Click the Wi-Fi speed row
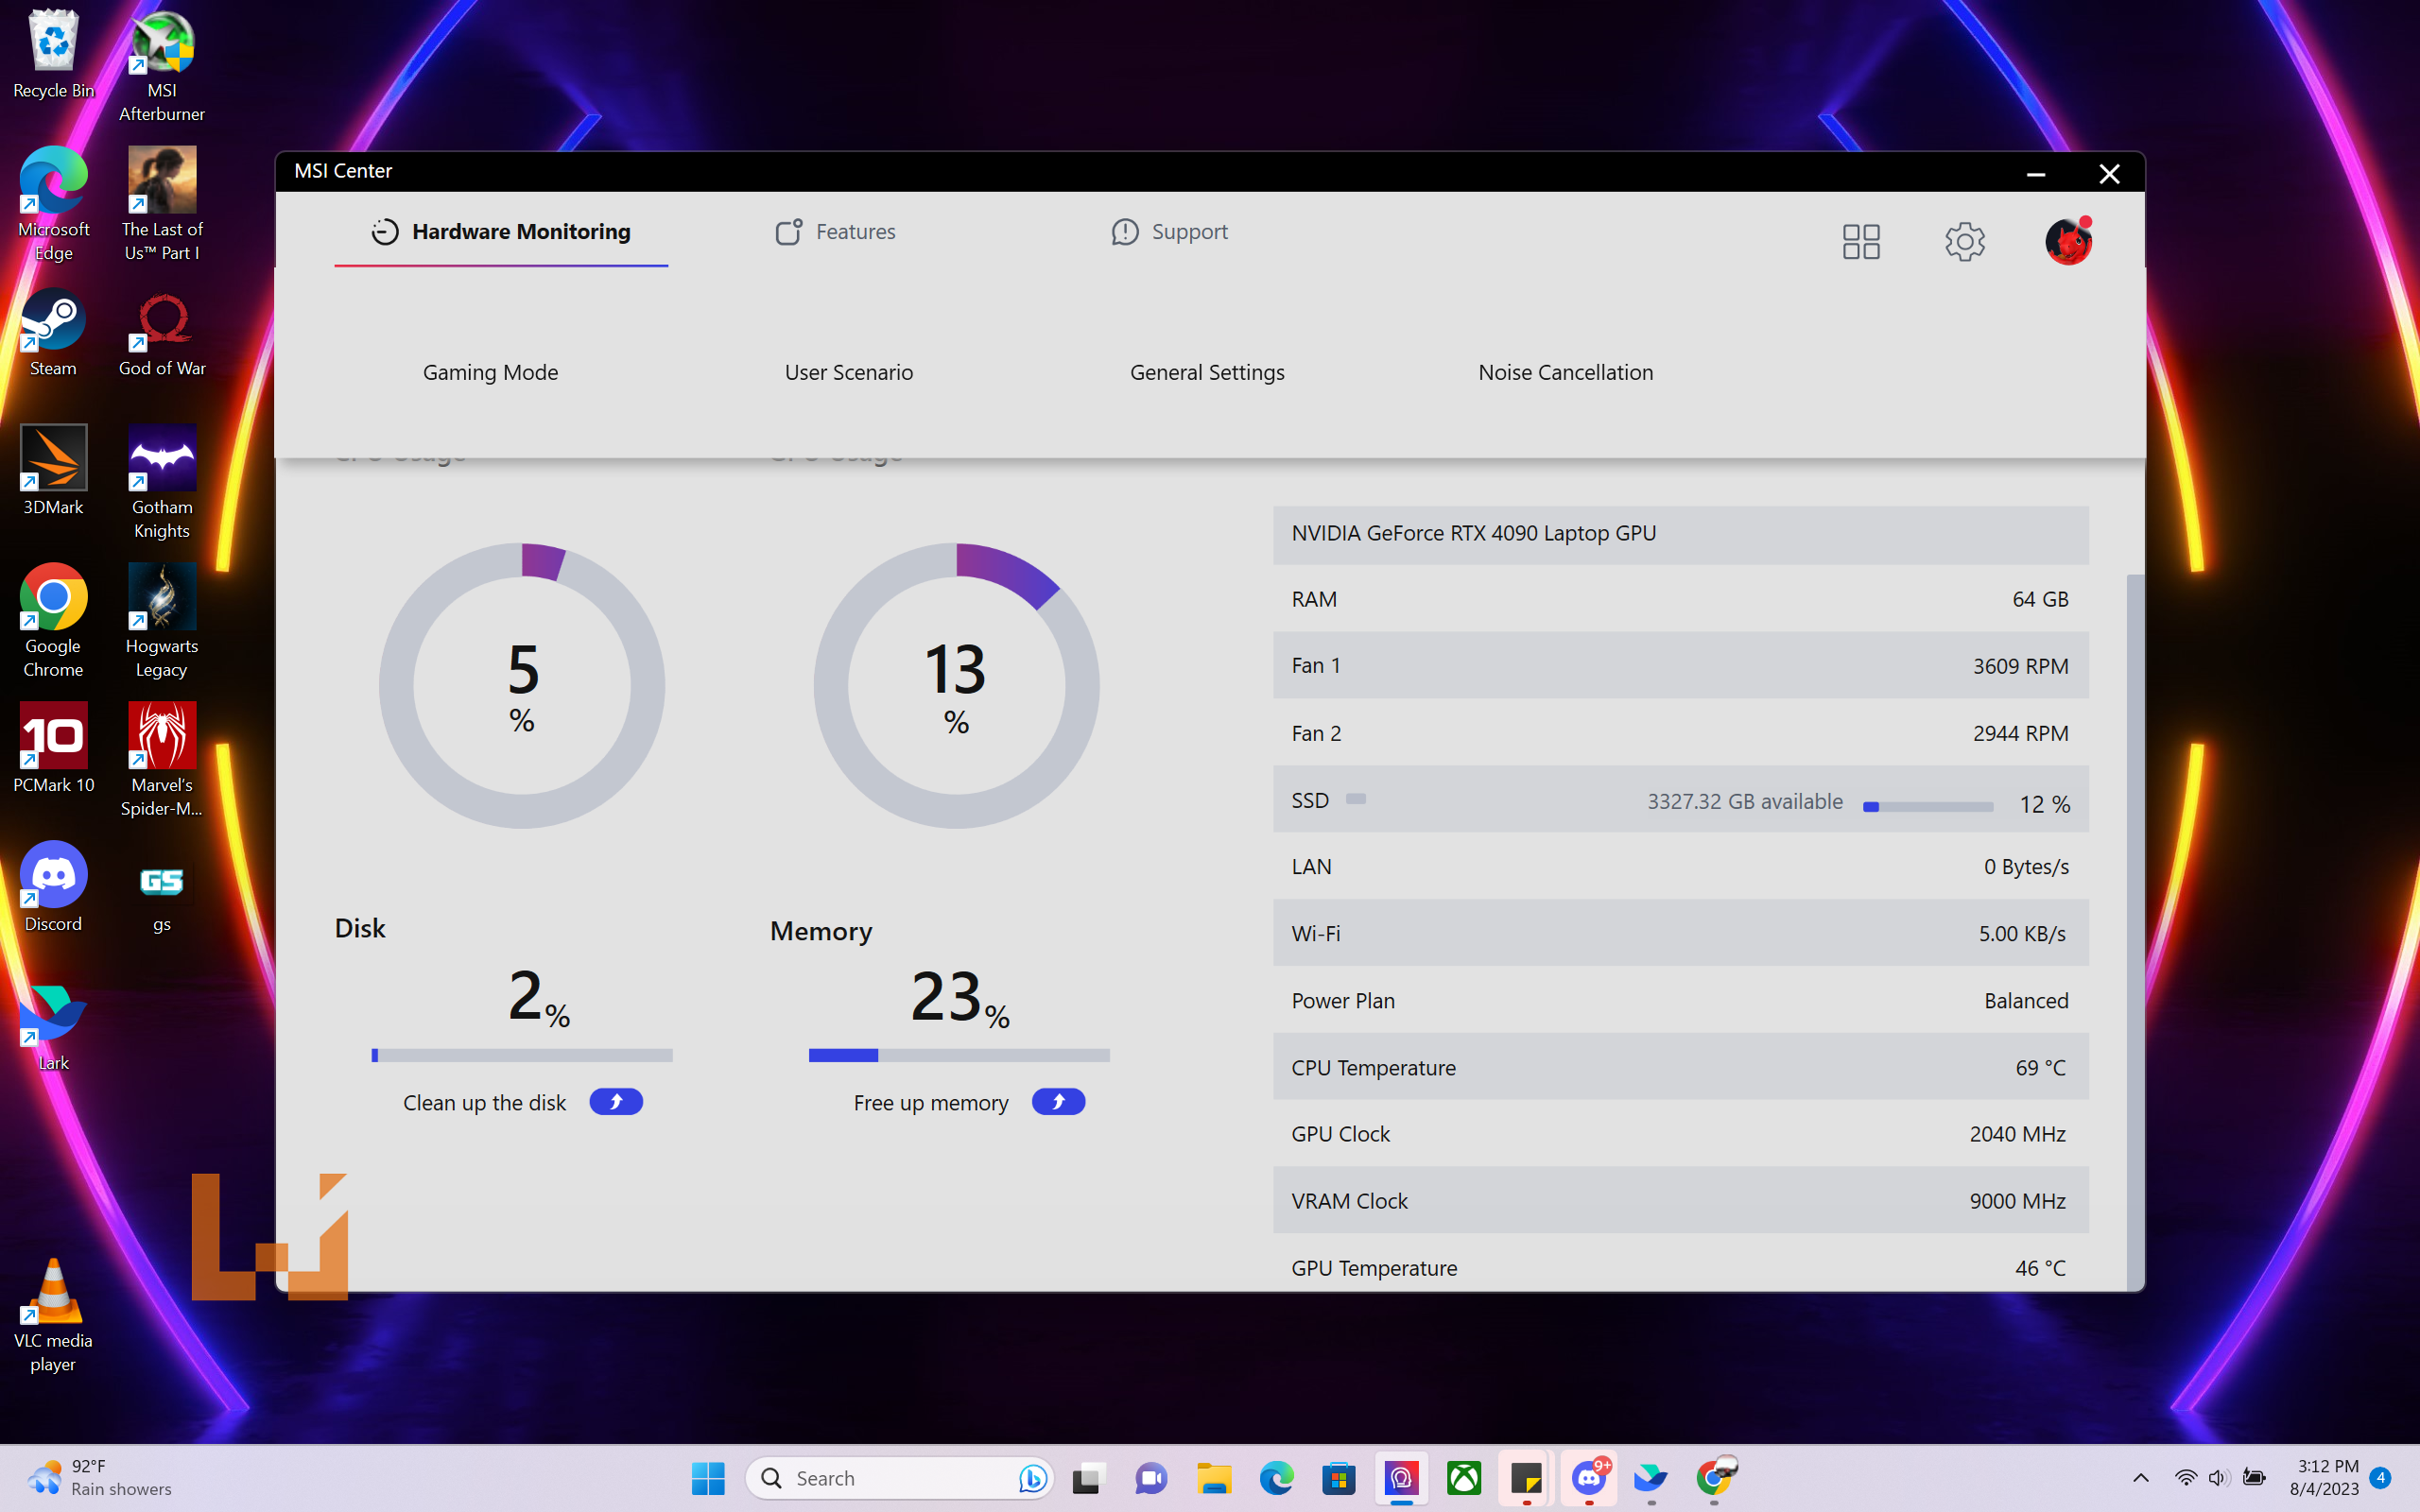 click(x=1680, y=933)
